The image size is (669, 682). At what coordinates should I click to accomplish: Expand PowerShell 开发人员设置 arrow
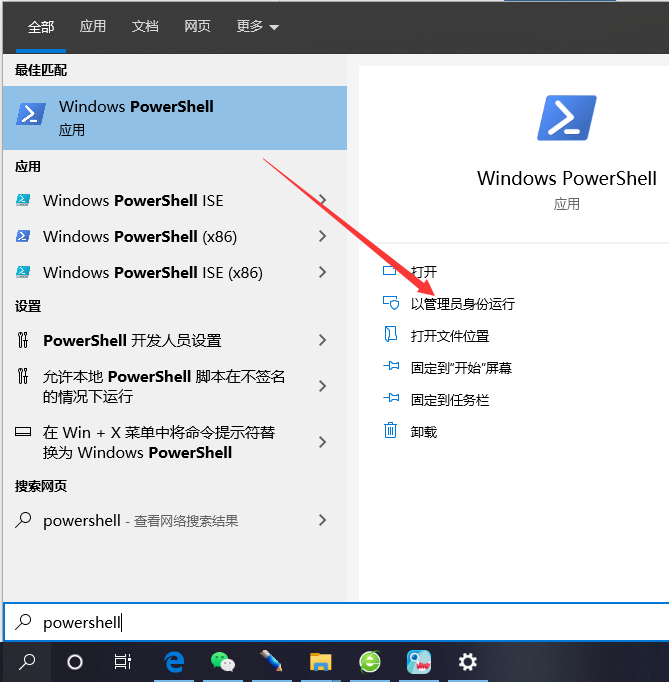point(322,340)
